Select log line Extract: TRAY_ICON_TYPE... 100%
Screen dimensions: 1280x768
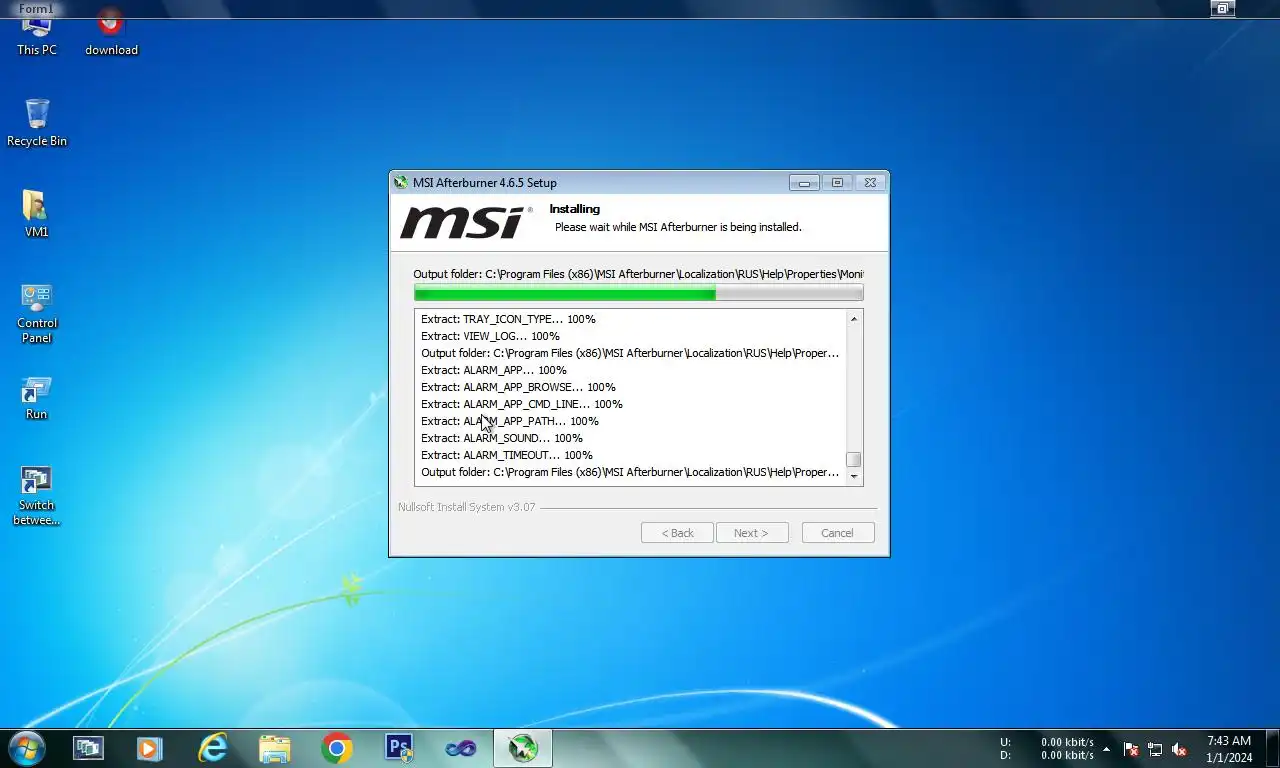(508, 319)
